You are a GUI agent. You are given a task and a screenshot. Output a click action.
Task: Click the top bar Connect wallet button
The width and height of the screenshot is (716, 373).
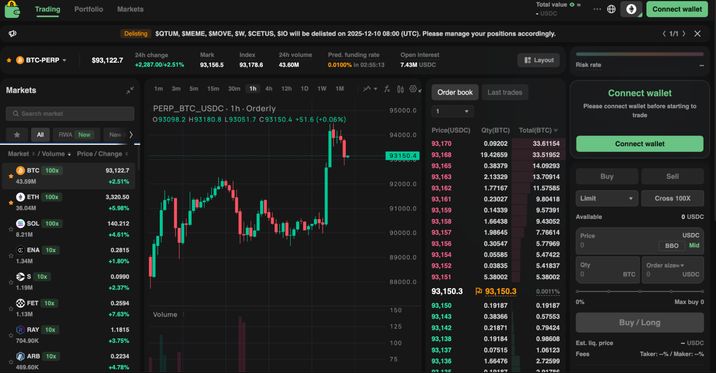(677, 9)
